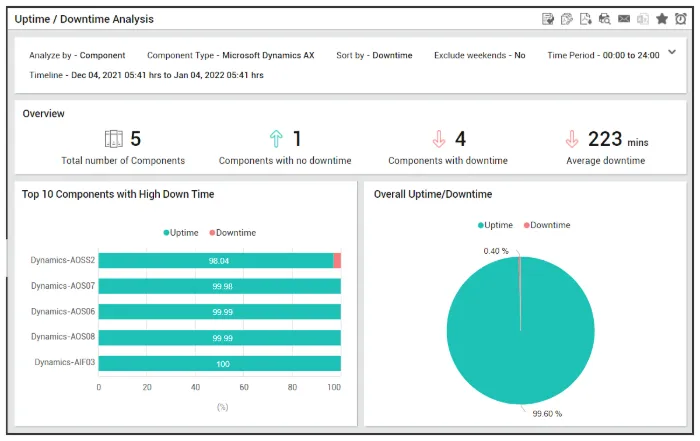
Task: Click the Time Period 00:00 to 24:00
Action: (x=603, y=55)
